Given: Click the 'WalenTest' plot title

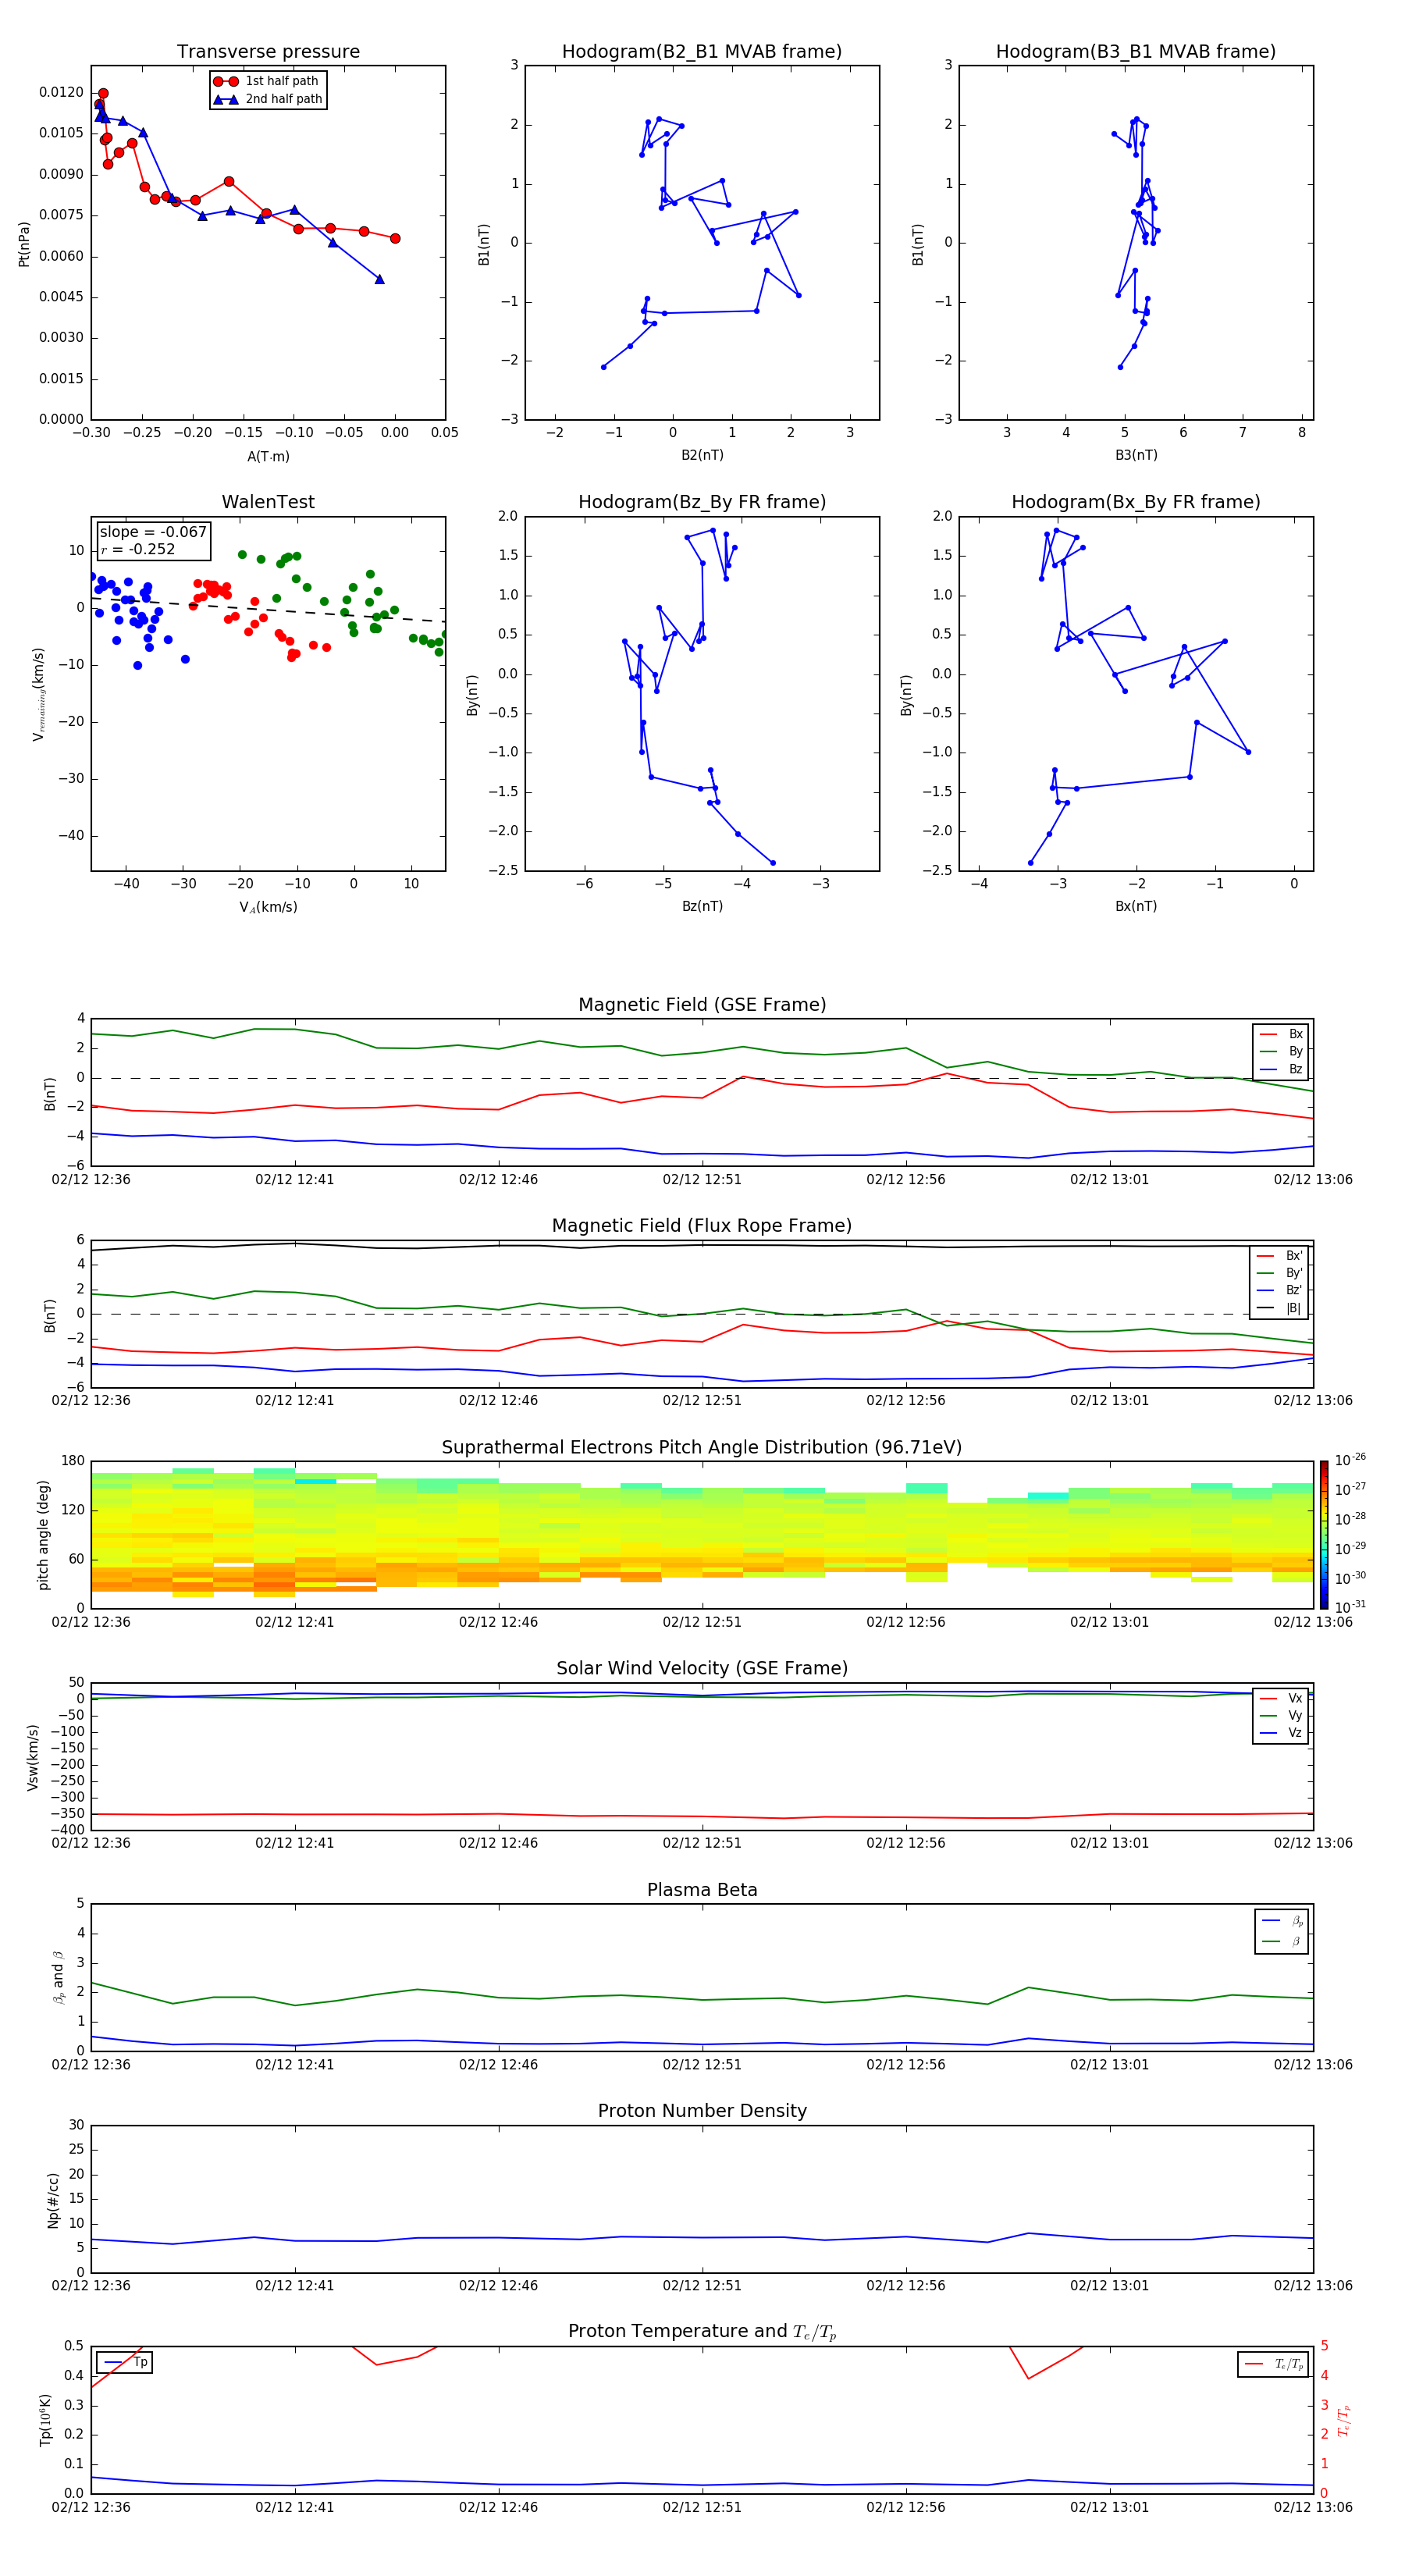Looking at the screenshot, I should tap(268, 502).
